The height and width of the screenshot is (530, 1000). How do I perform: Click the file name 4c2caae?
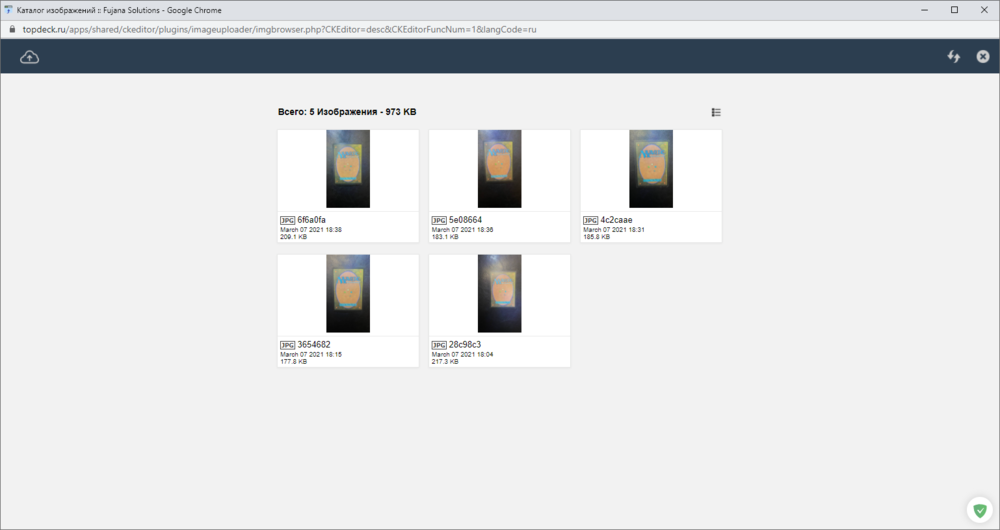(x=616, y=220)
